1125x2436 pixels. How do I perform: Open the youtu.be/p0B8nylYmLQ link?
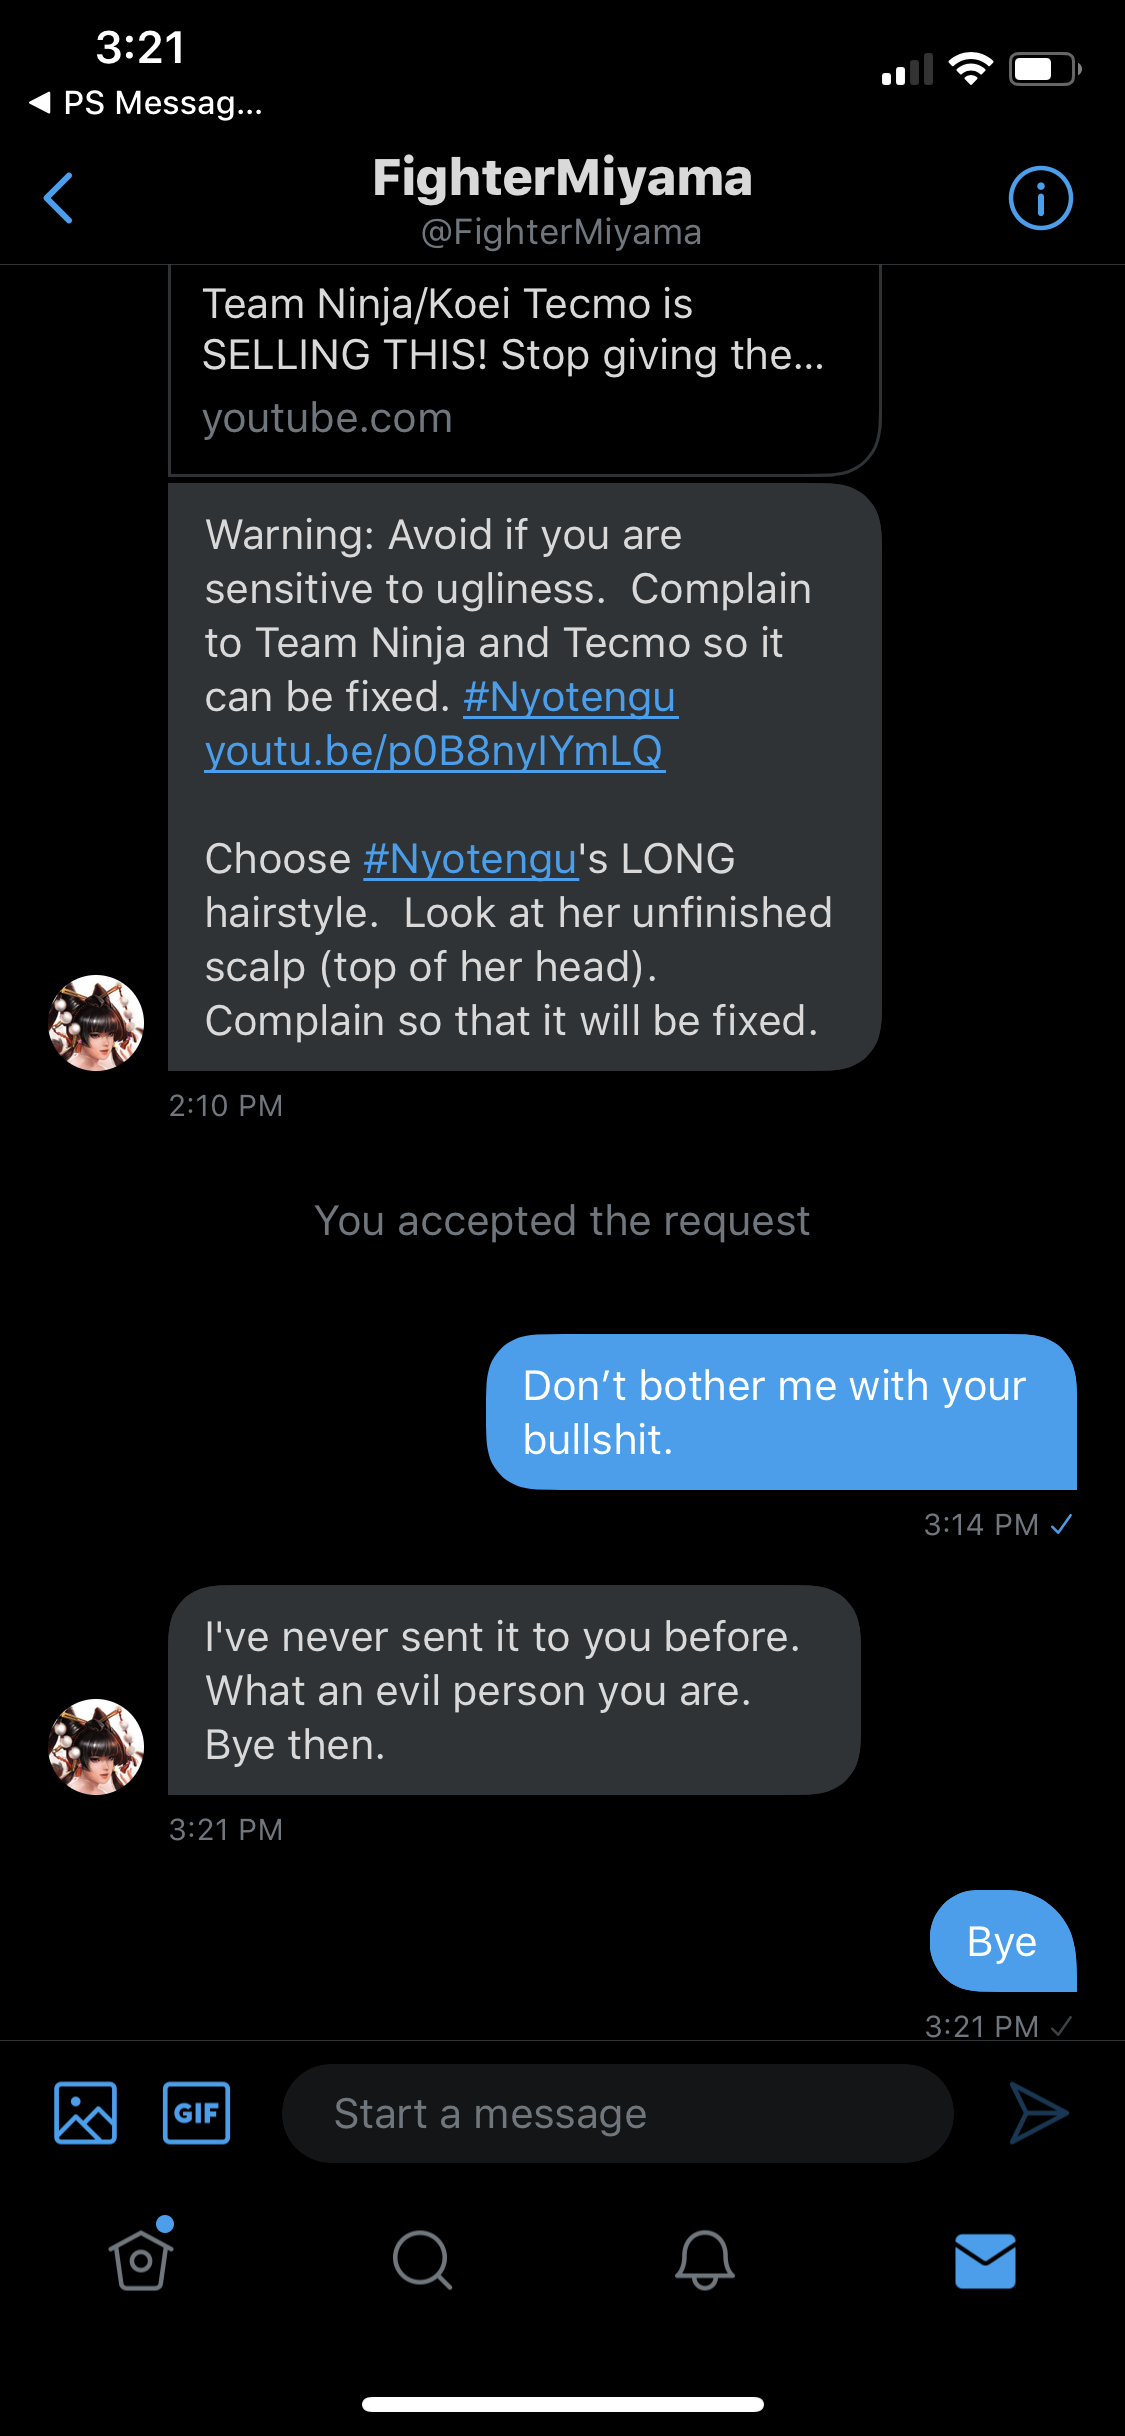[434, 751]
